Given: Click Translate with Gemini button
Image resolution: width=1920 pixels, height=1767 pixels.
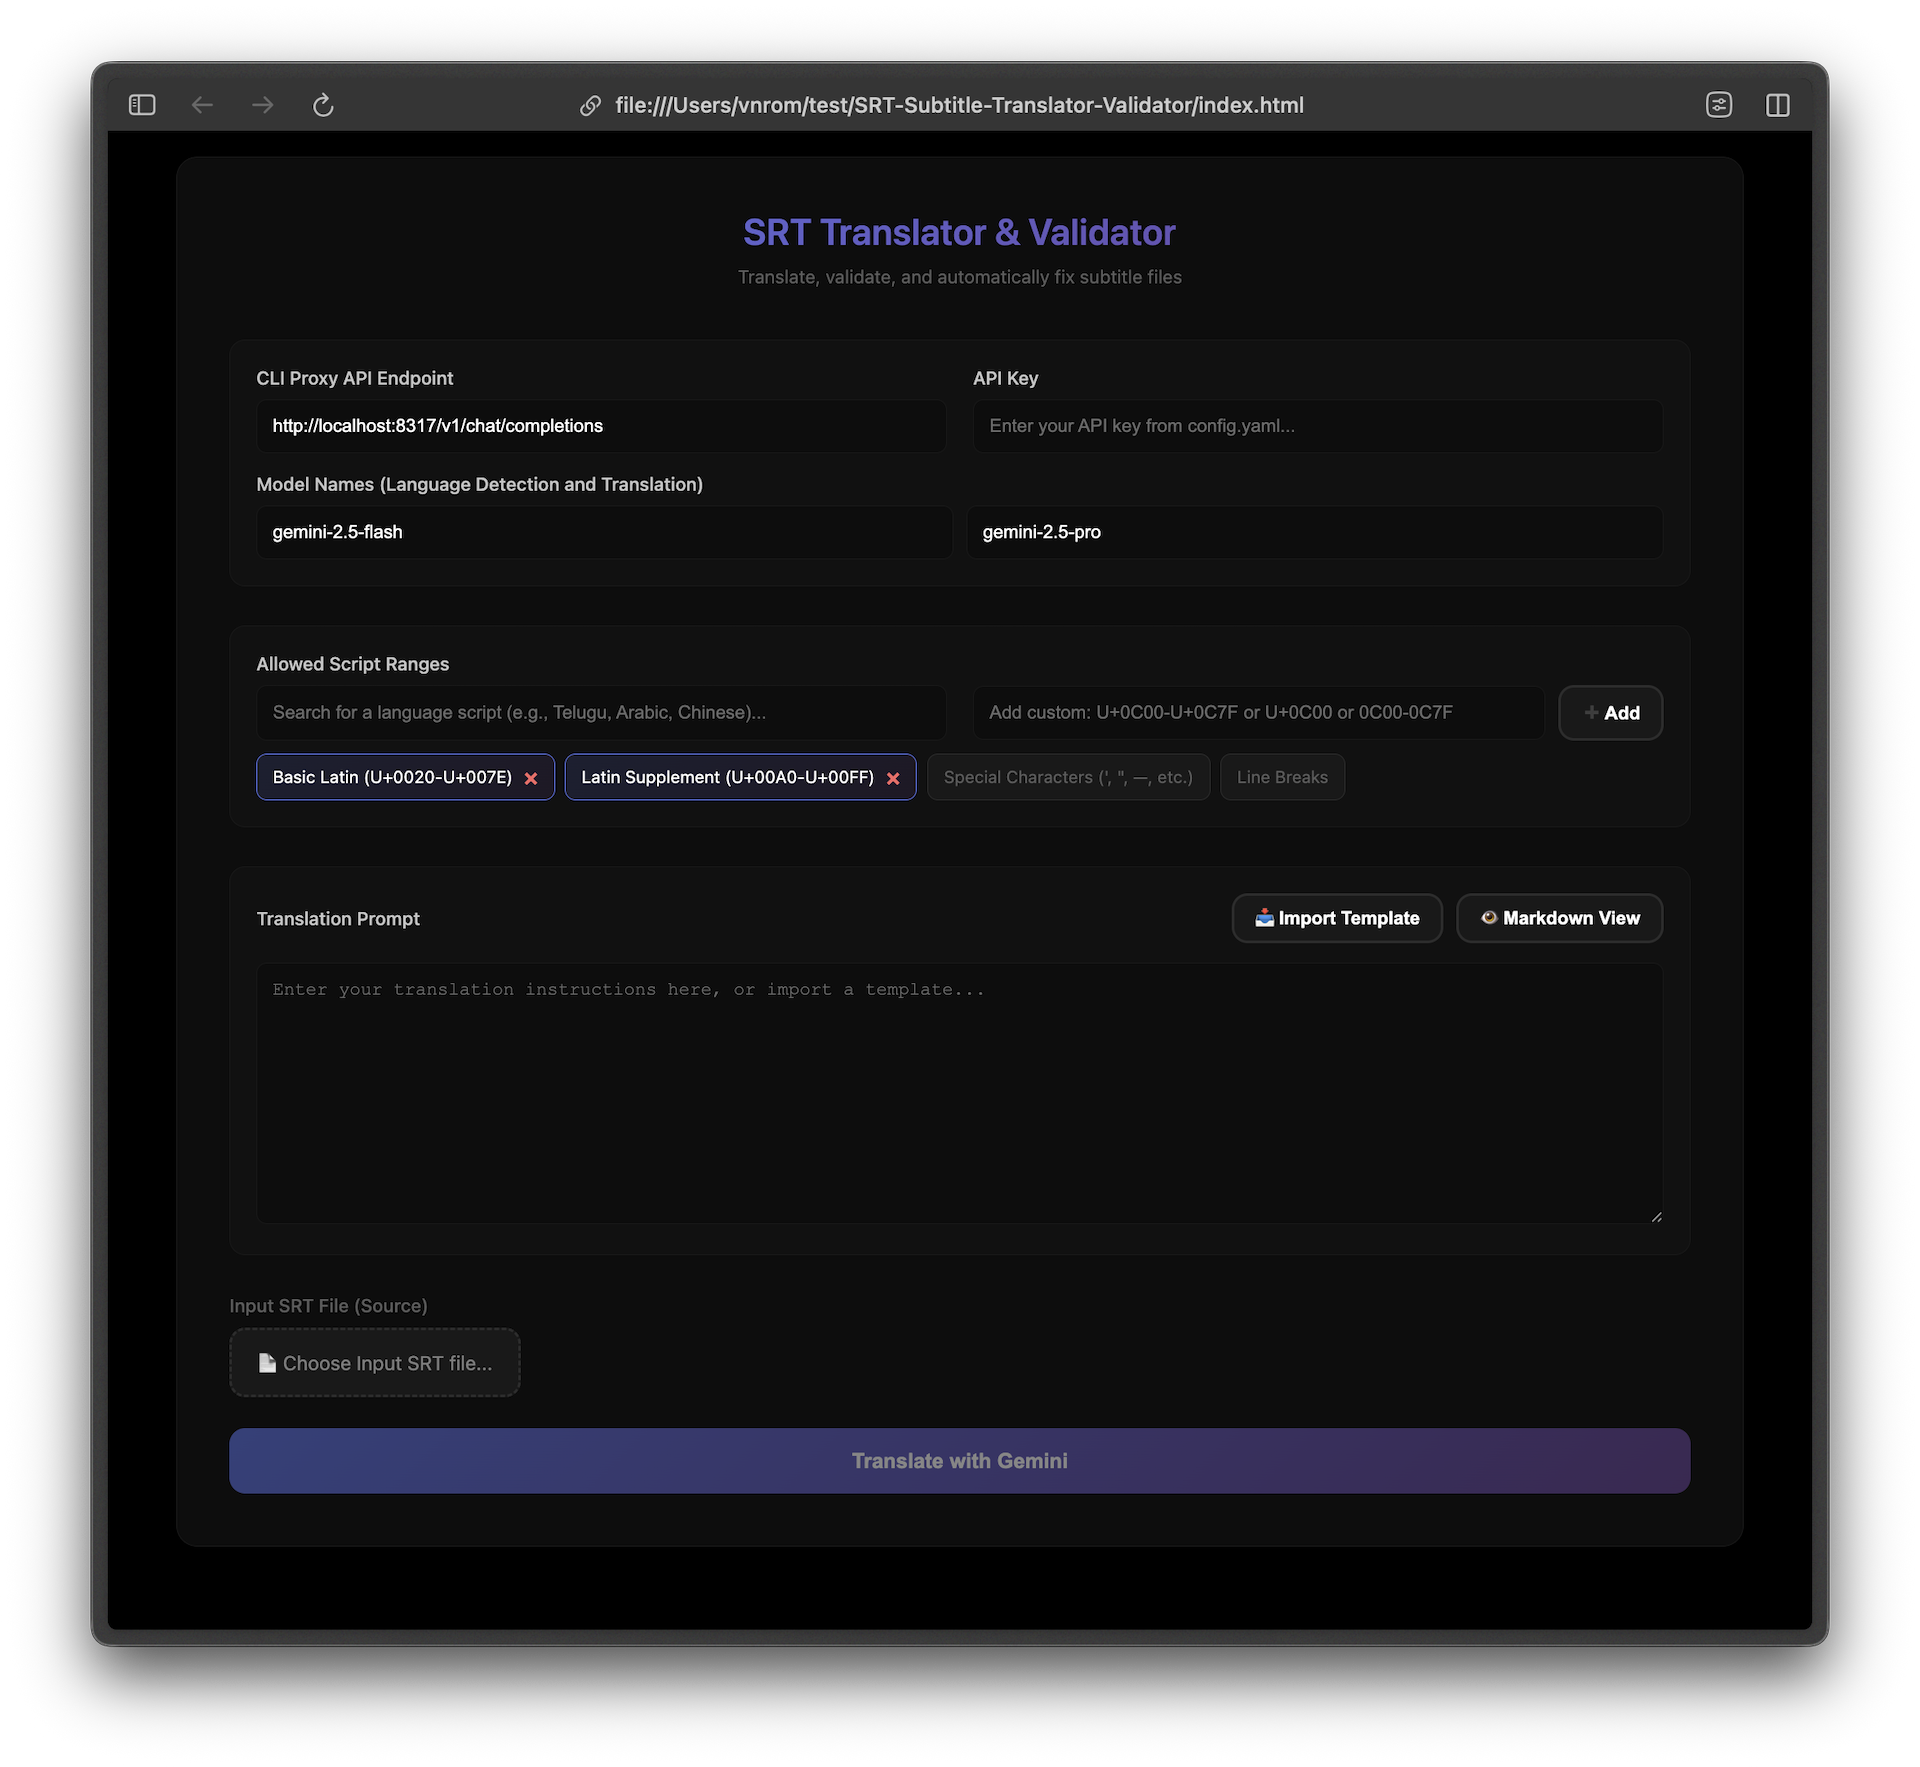Looking at the screenshot, I should 959,1460.
